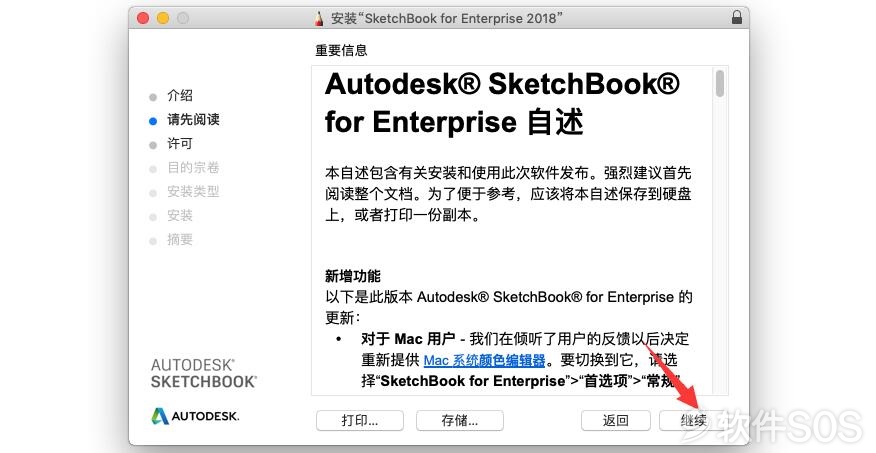Screen dimensions: 876x453
Task: Click the 存储... (Save) button
Action: [x=460, y=421]
